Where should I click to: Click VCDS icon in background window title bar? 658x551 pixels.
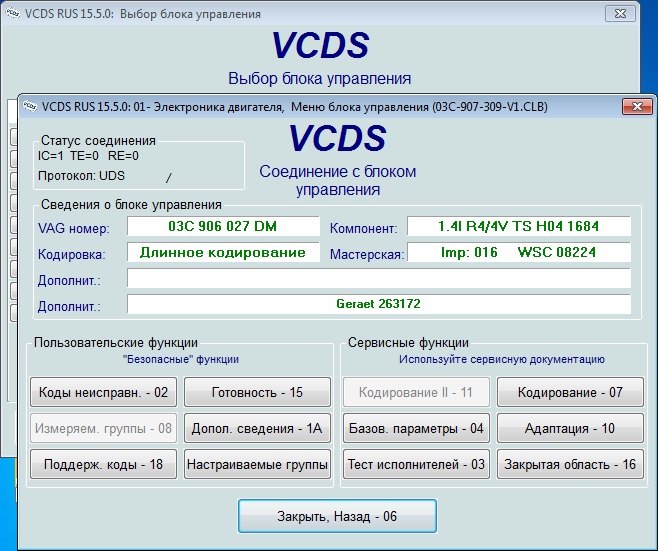pyautogui.click(x=13, y=13)
